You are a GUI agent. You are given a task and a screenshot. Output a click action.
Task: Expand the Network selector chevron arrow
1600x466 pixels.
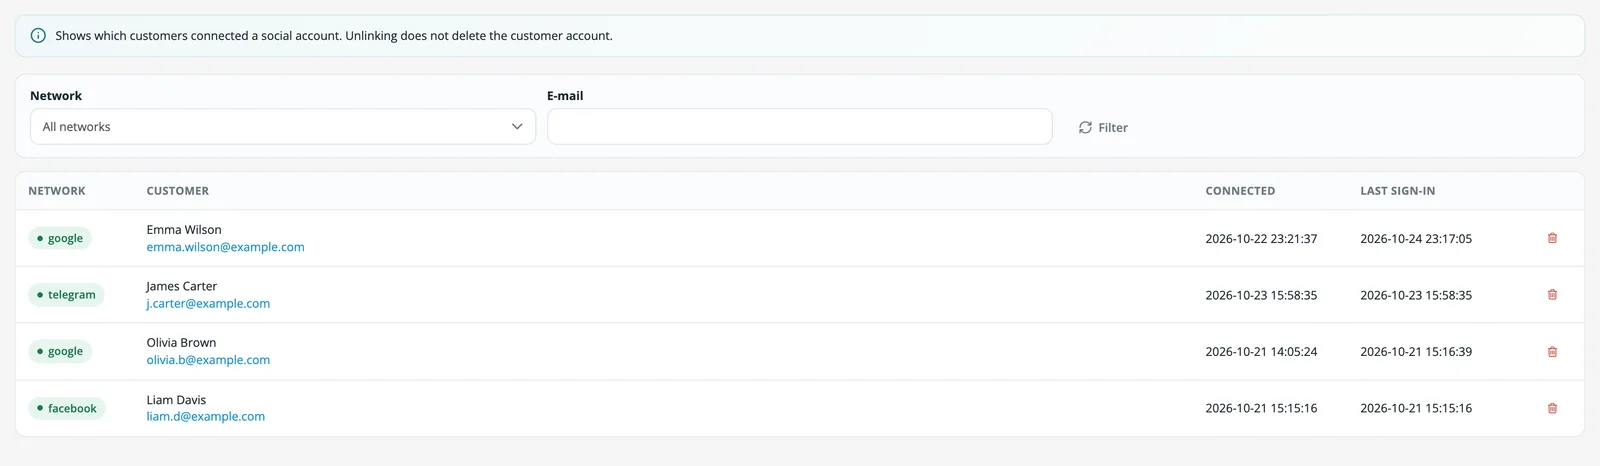click(517, 127)
